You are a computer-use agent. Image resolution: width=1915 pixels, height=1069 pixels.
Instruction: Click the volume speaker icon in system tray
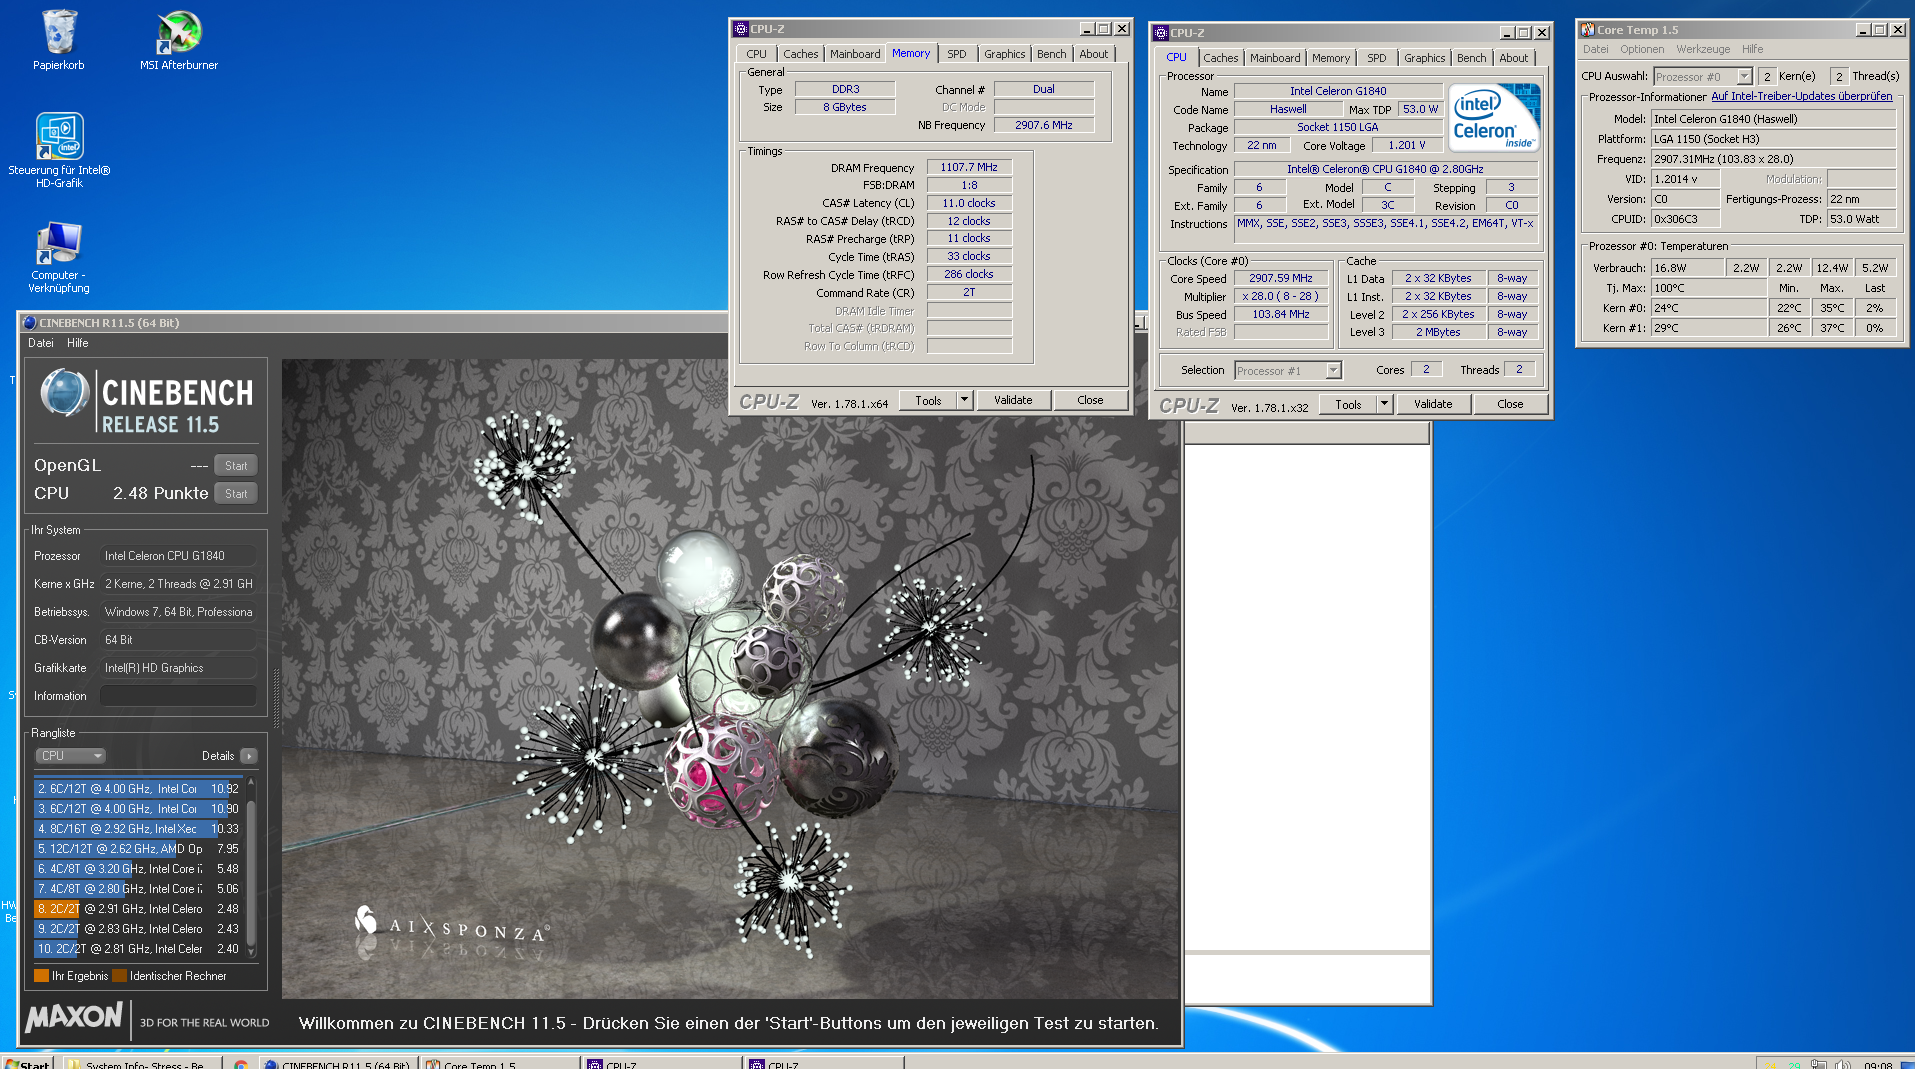[1843, 1064]
